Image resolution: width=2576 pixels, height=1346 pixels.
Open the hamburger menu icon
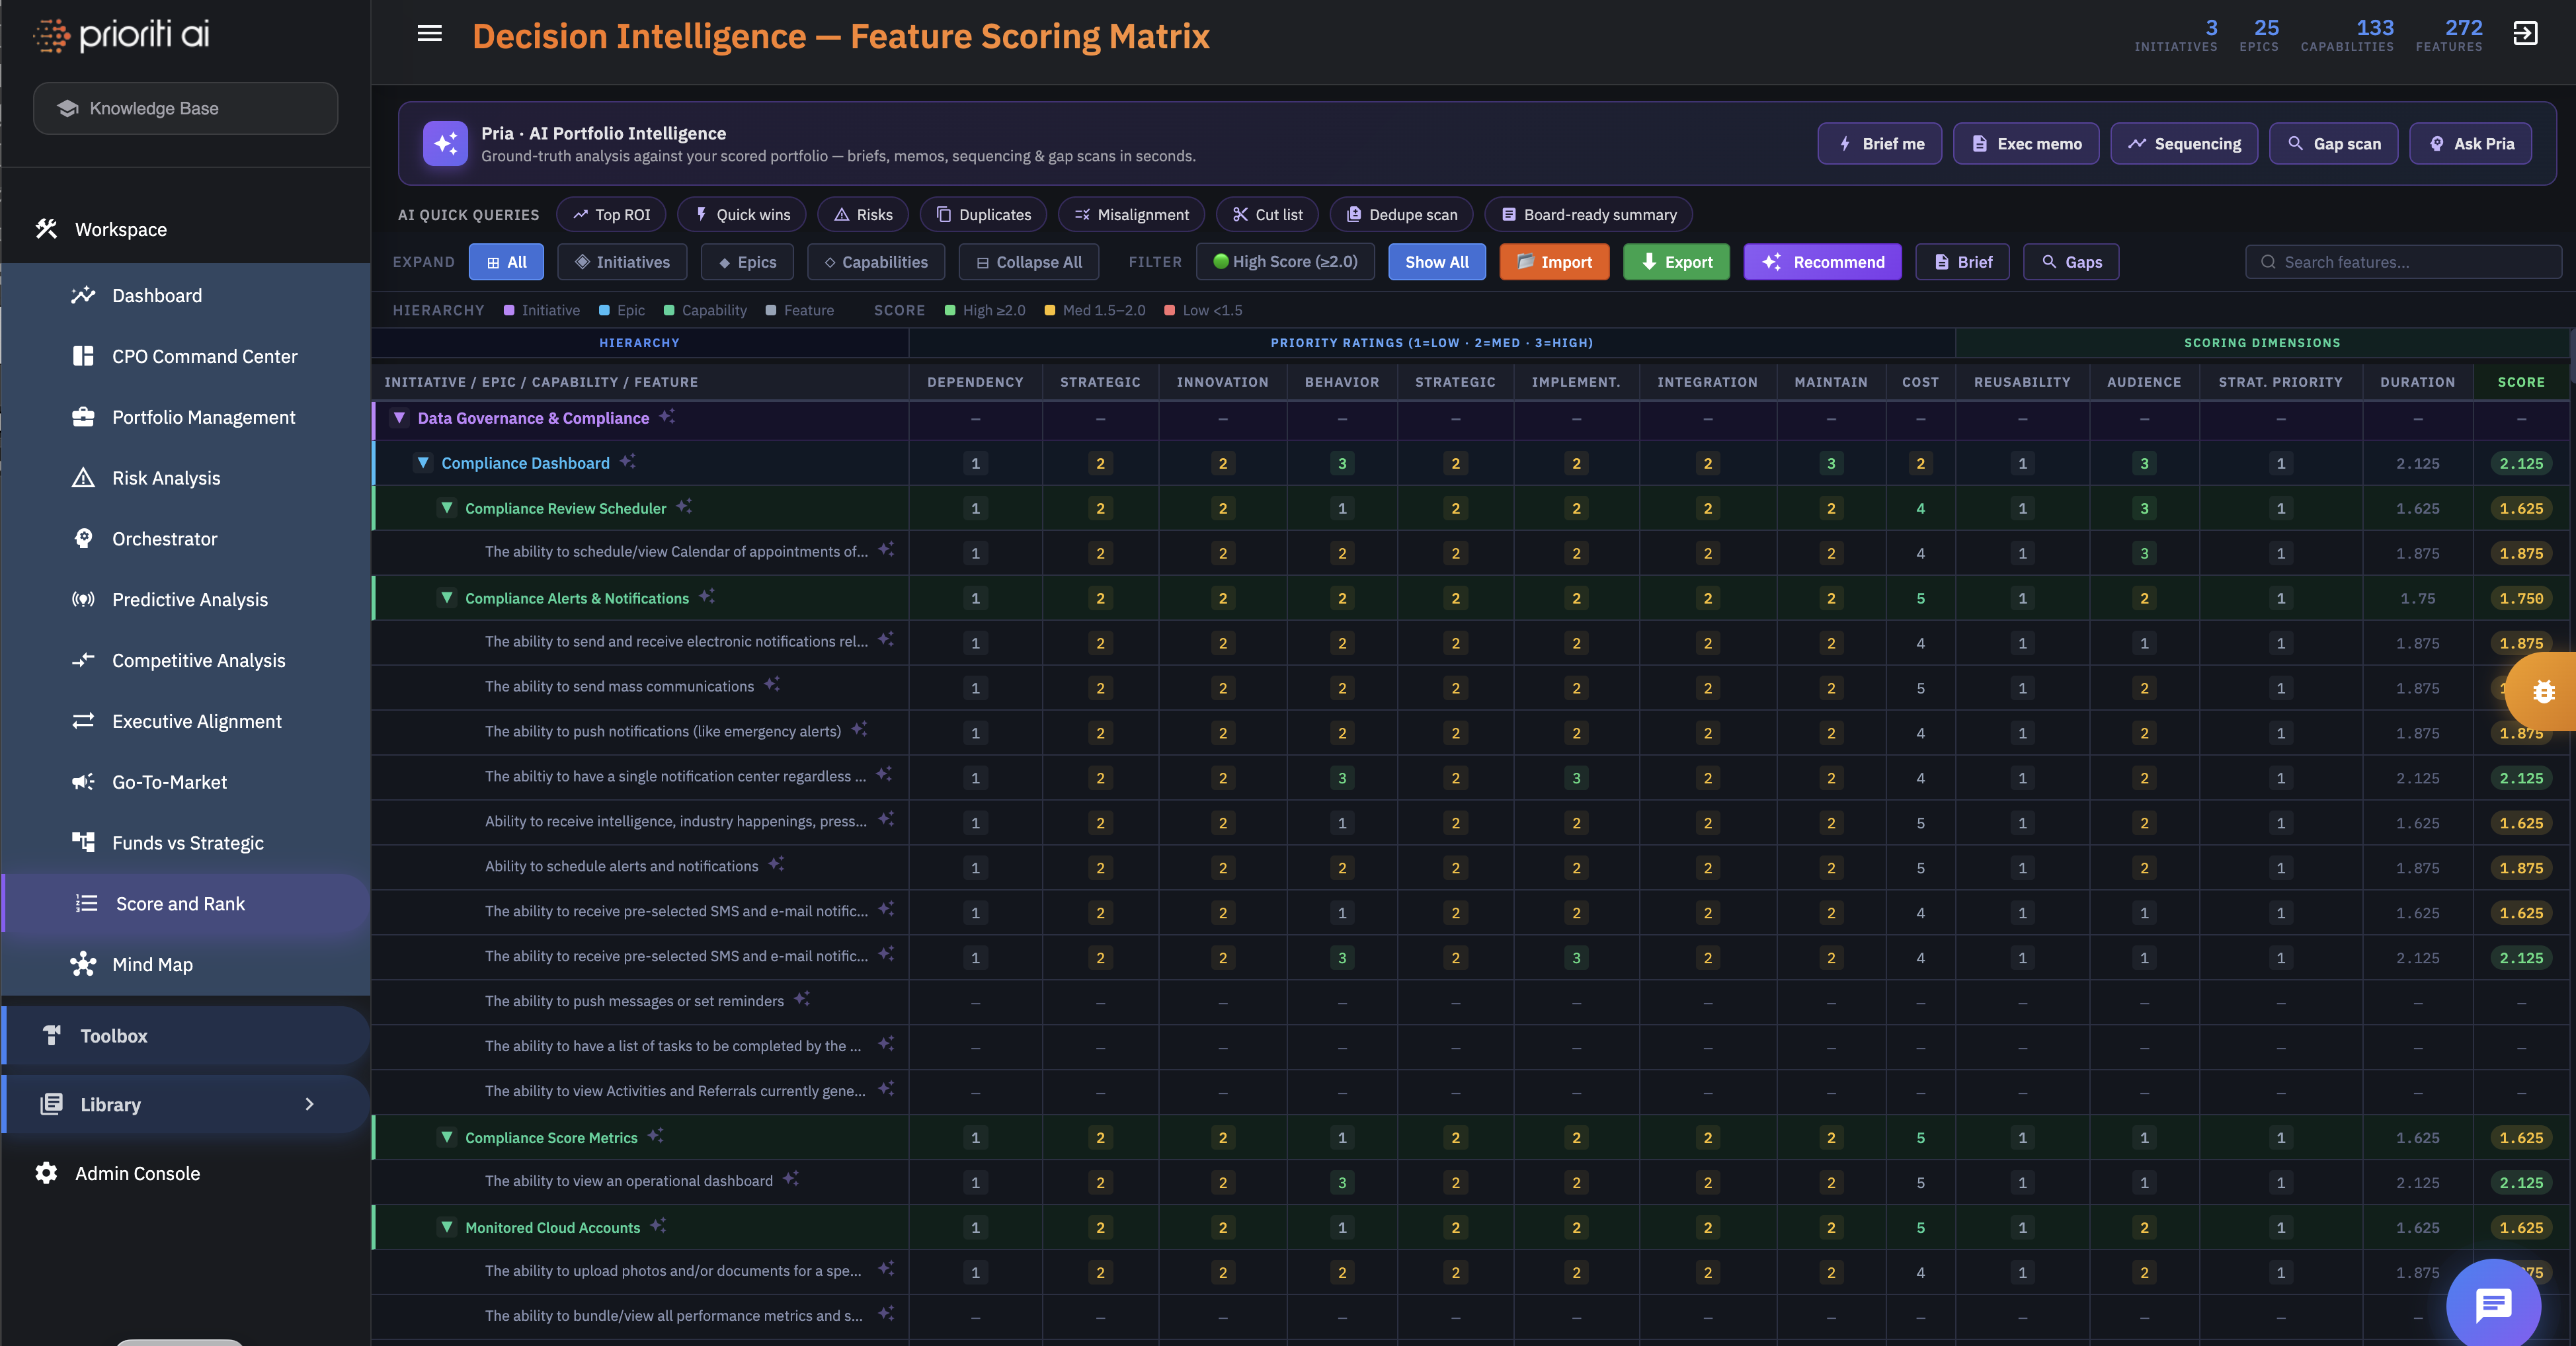[x=429, y=34]
